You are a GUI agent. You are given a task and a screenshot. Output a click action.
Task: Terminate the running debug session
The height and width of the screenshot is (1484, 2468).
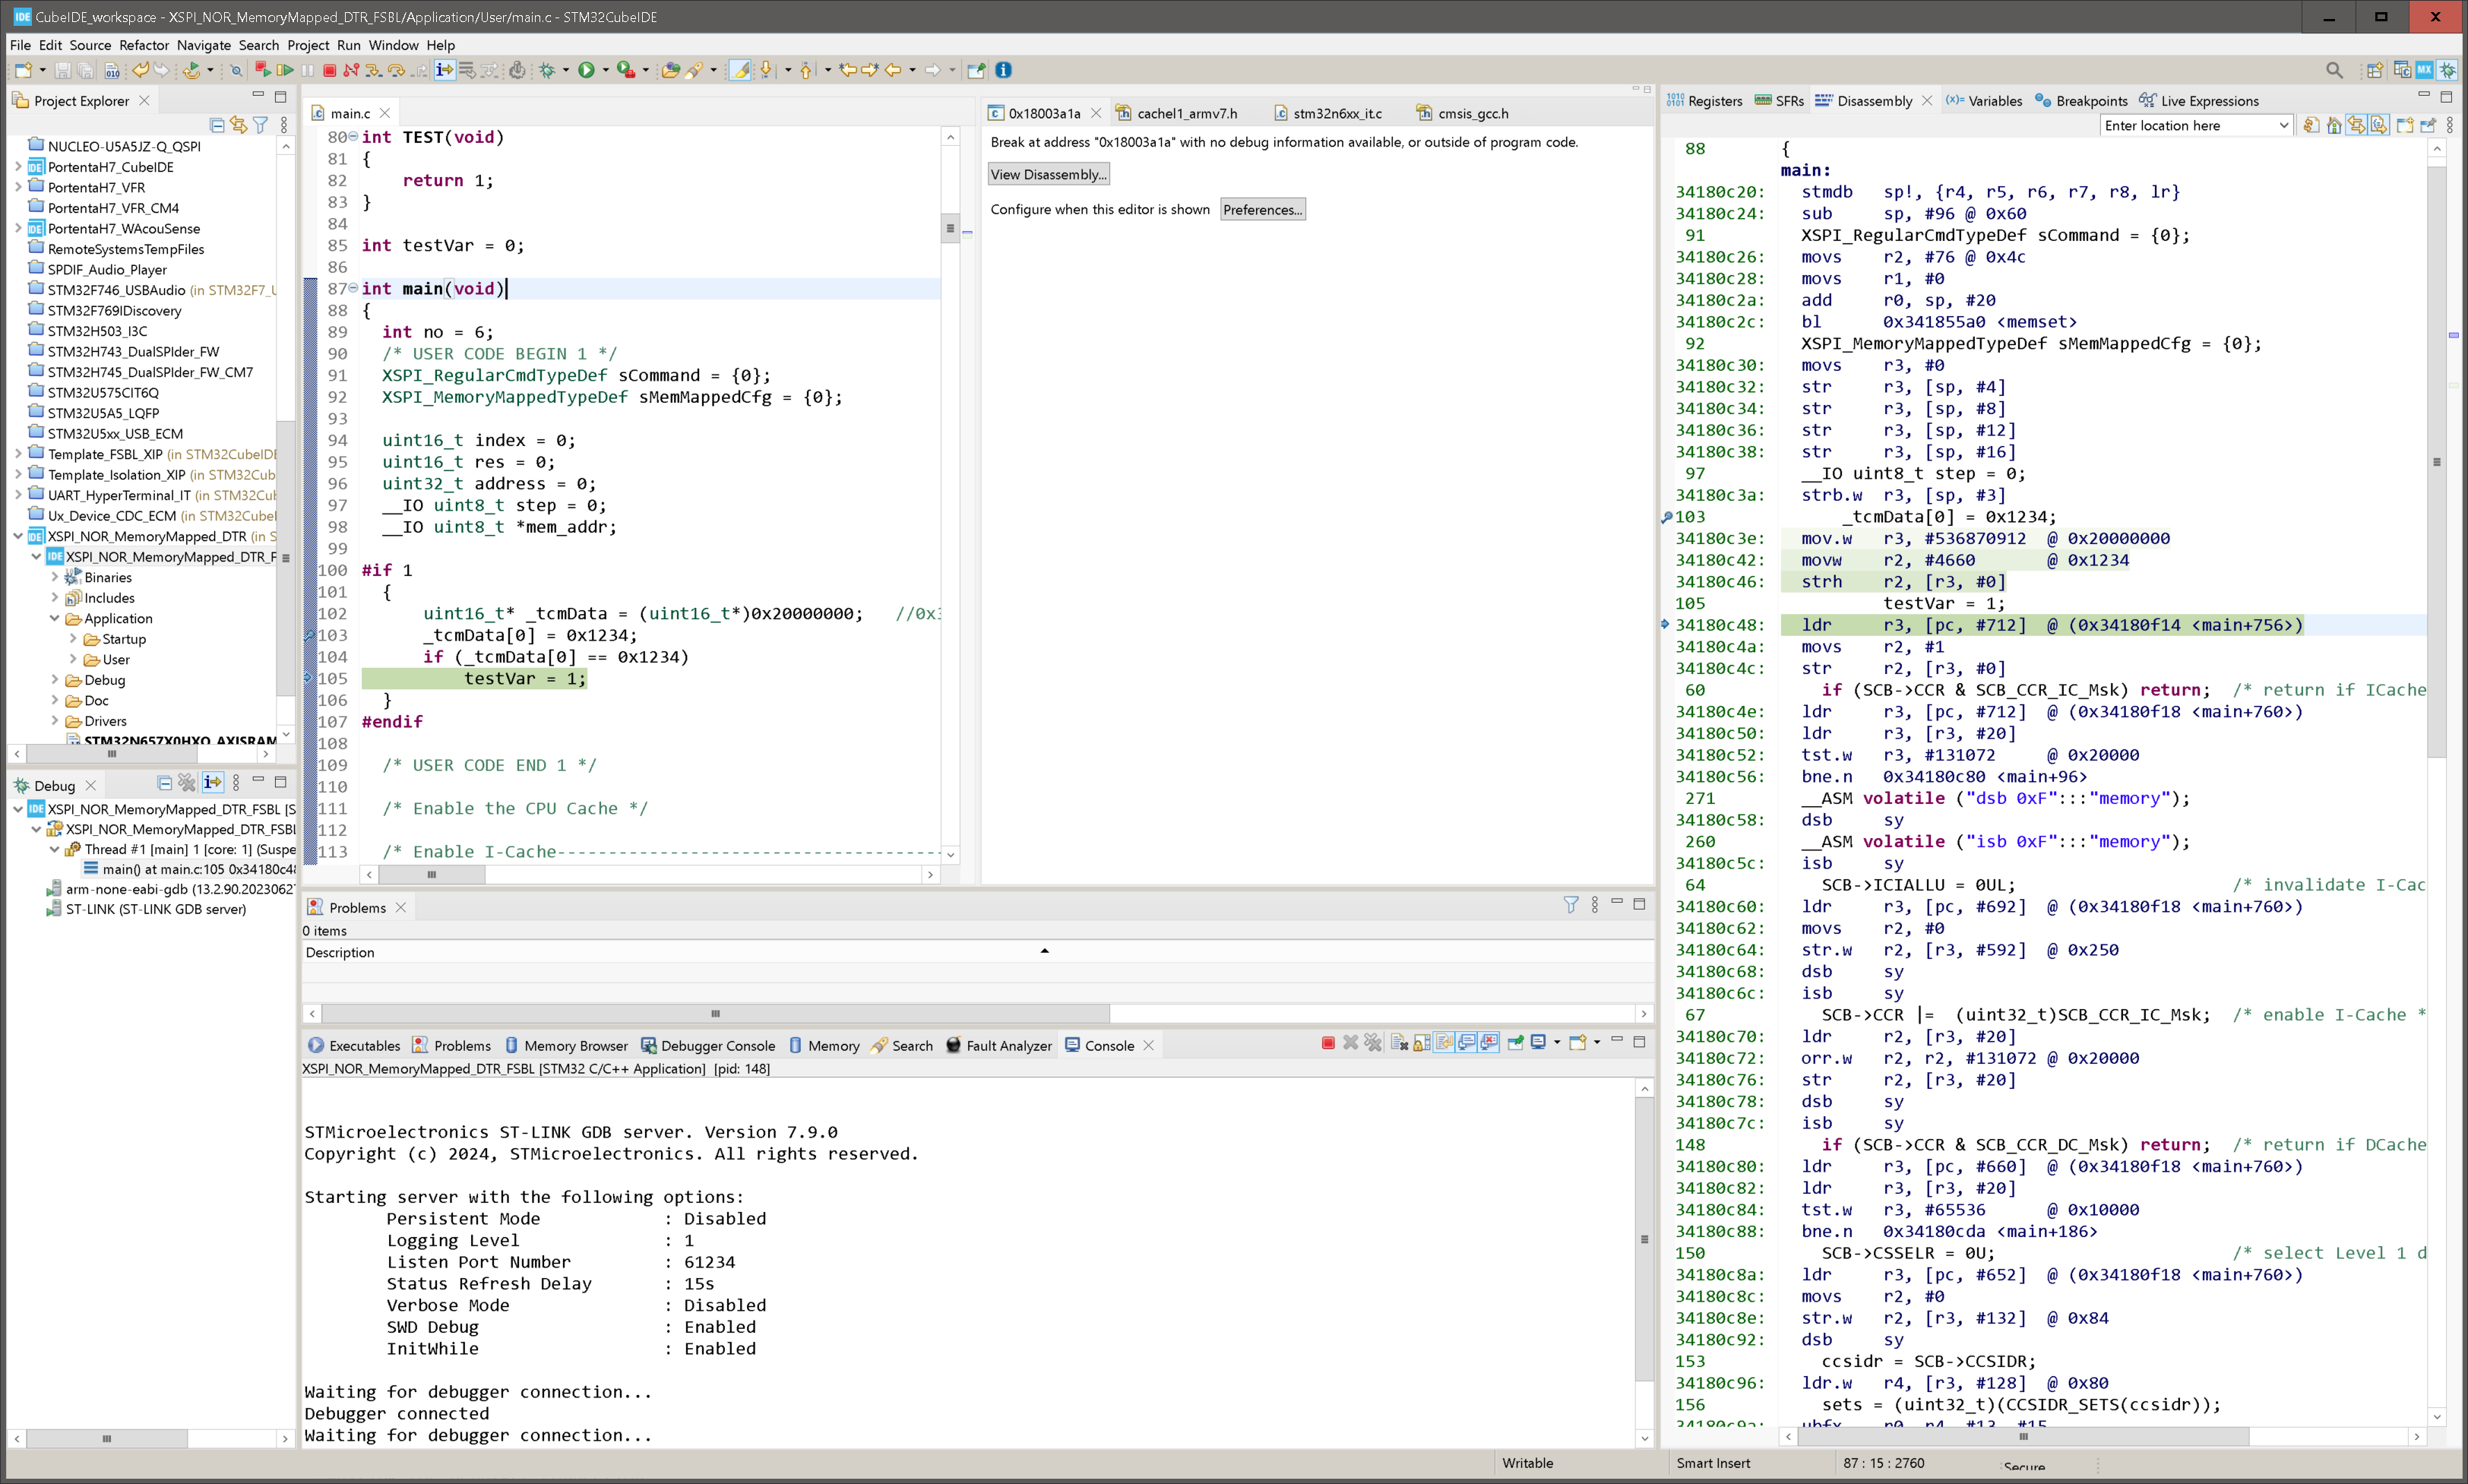[x=330, y=70]
